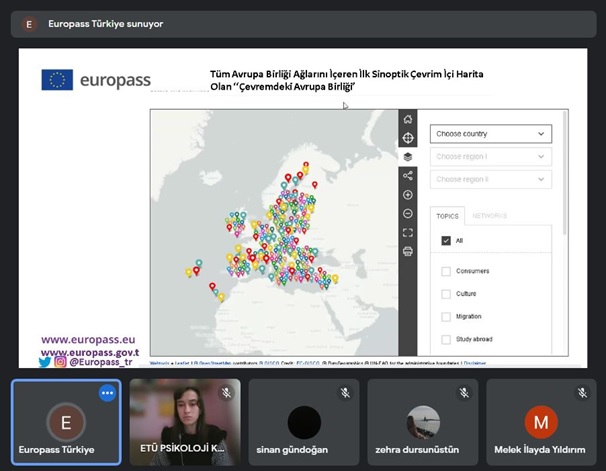The width and height of the screenshot is (606, 471).
Task: Click the print map icon
Action: 408,252
